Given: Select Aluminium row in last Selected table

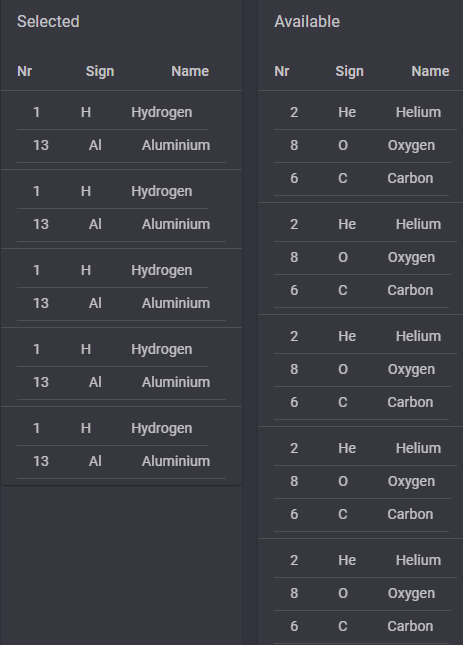Looking at the screenshot, I should [121, 462].
